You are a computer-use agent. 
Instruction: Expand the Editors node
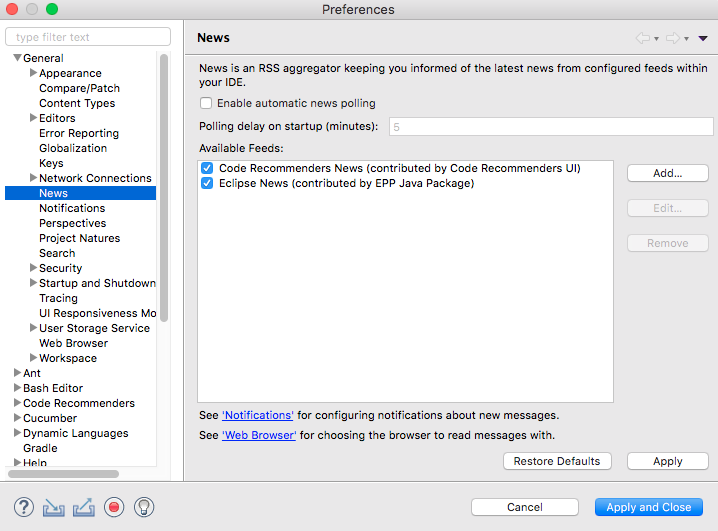[33, 118]
